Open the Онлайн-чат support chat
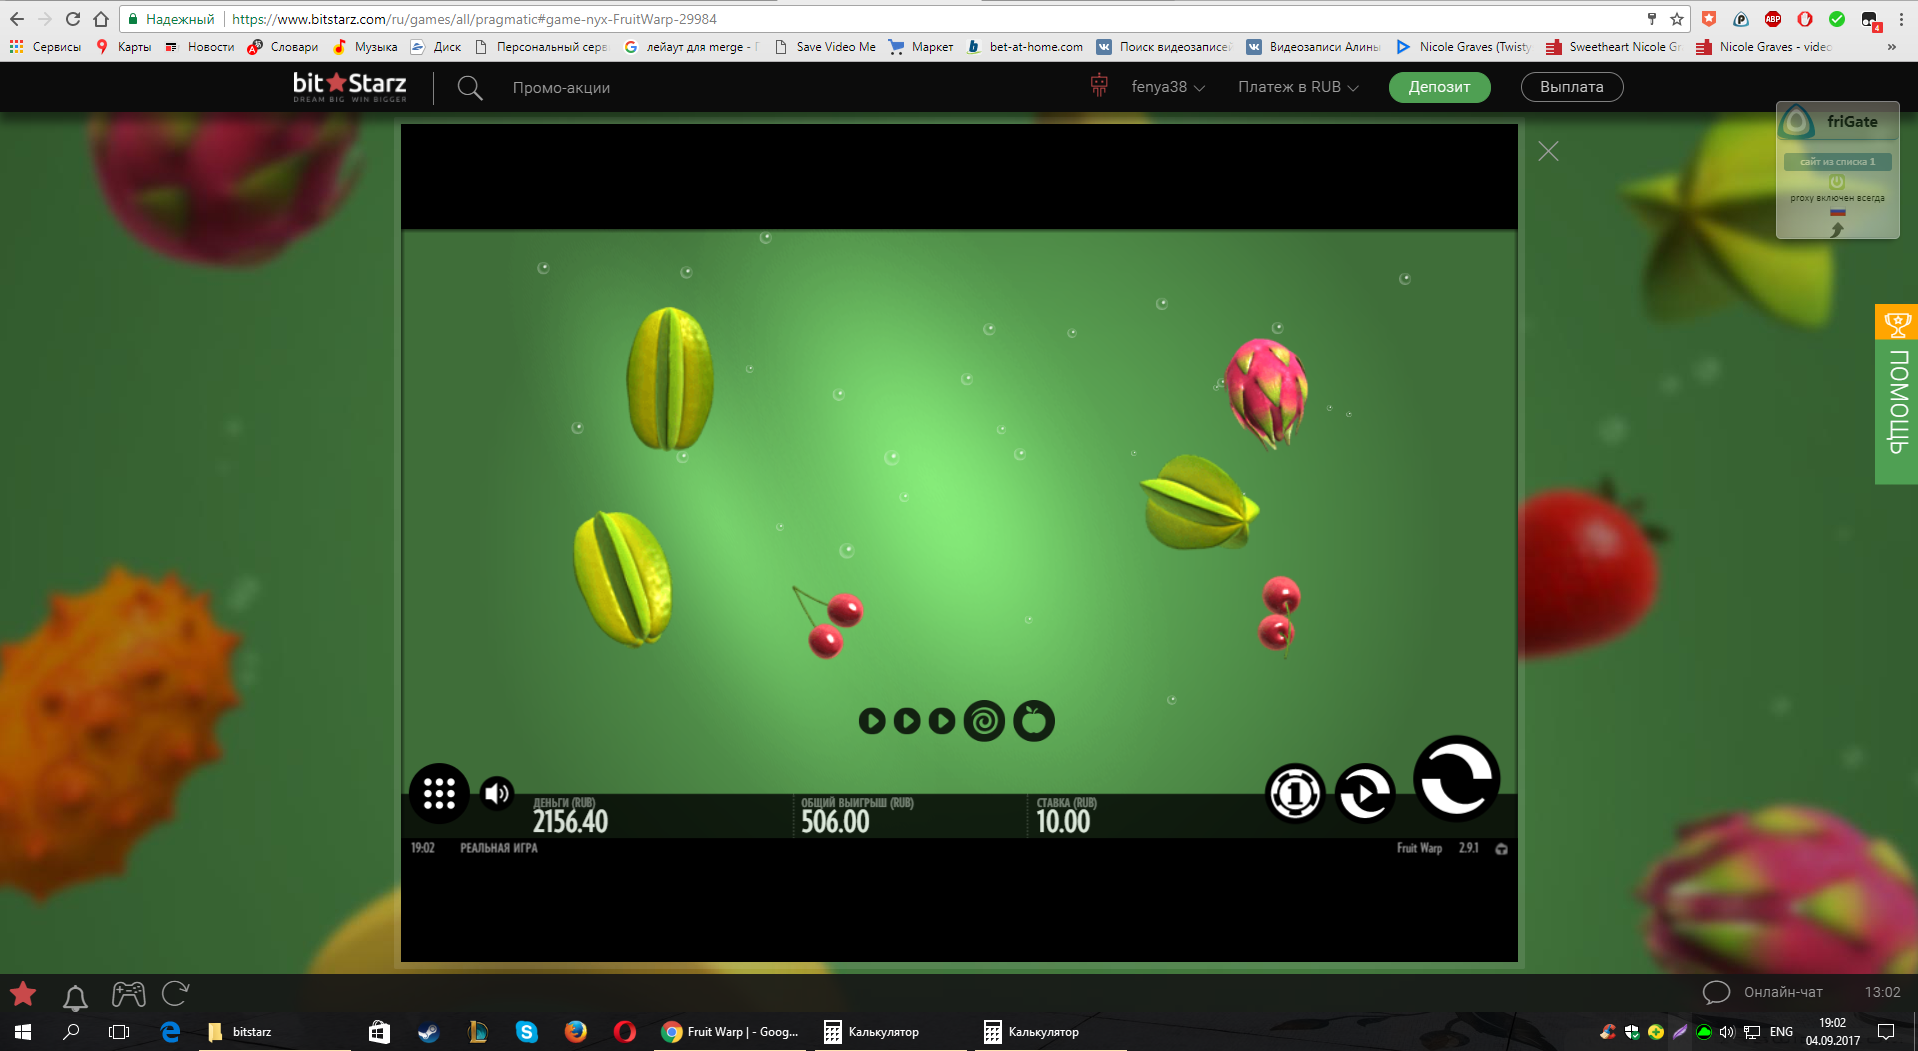Screen dimensions: 1918x1051 coord(1764,992)
